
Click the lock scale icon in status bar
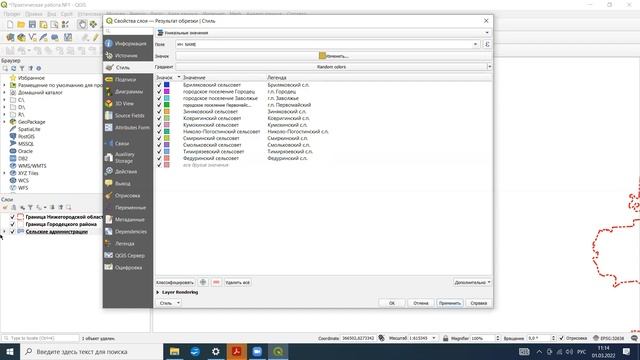(446, 338)
